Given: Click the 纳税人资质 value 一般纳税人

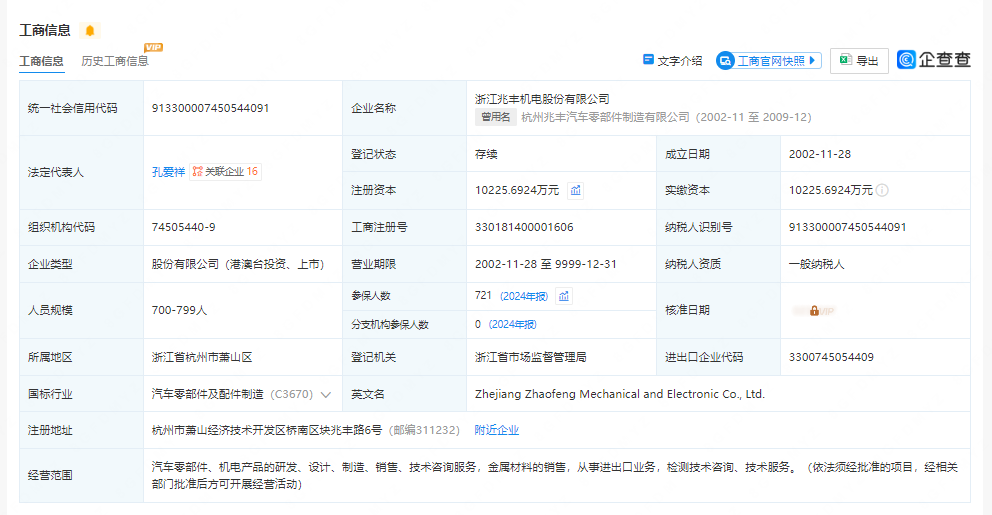Looking at the screenshot, I should [x=817, y=264].
